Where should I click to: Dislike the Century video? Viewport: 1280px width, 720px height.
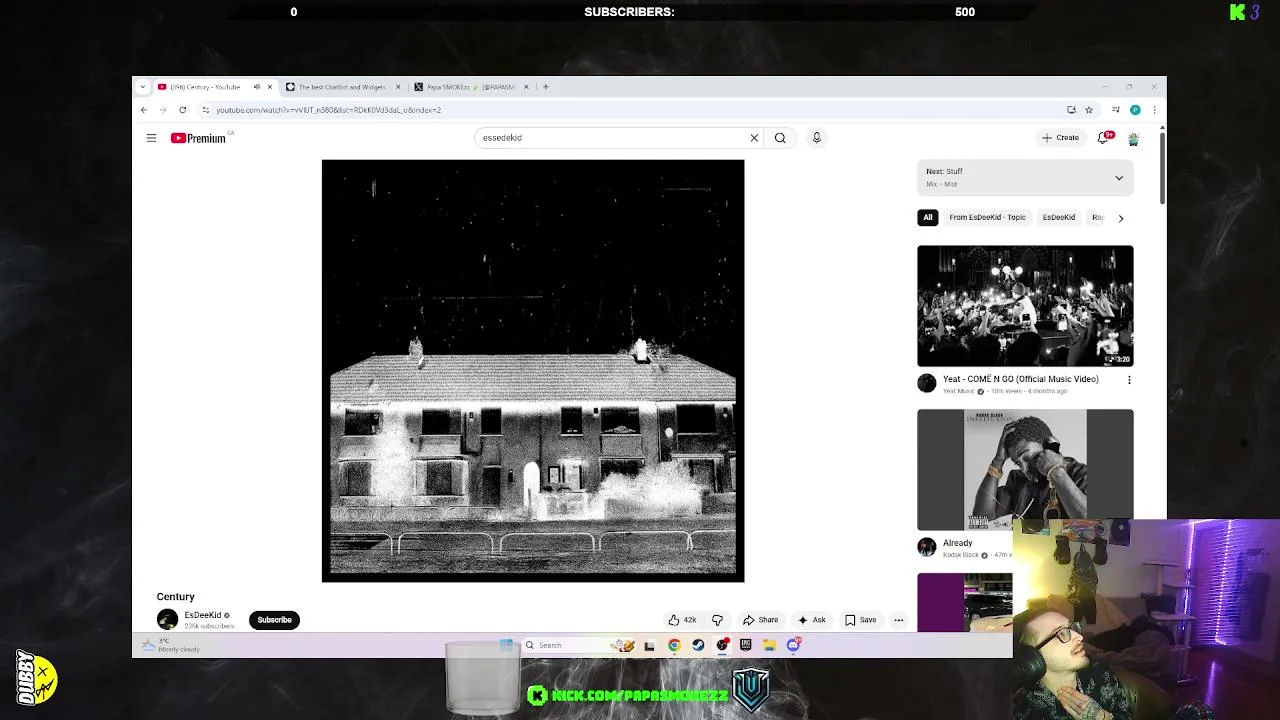(x=717, y=620)
